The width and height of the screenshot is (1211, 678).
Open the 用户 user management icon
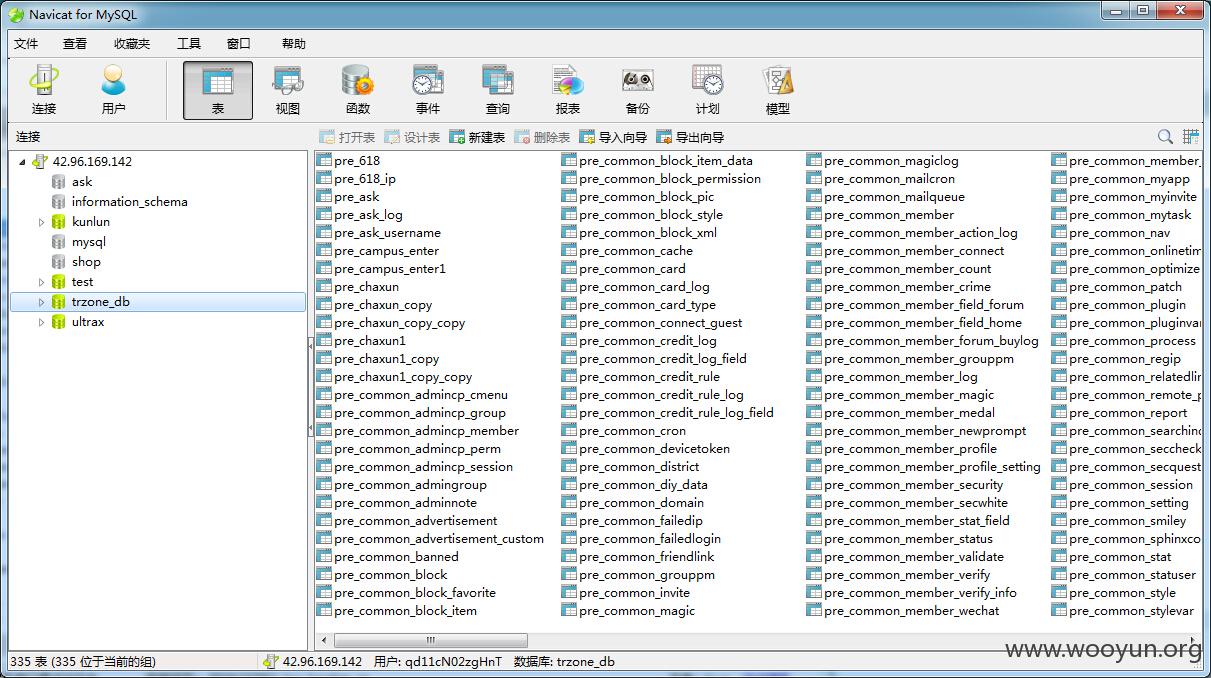113,90
